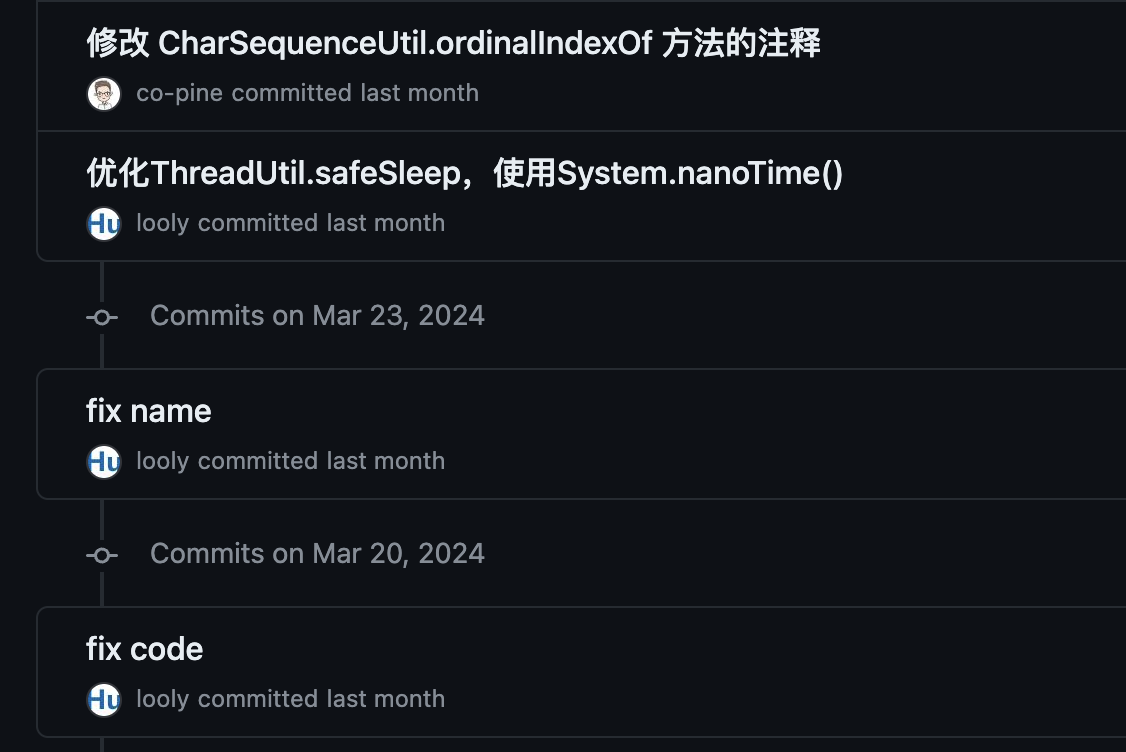Open the 'fix name' commit
This screenshot has height=752, width=1126.
(x=149, y=412)
